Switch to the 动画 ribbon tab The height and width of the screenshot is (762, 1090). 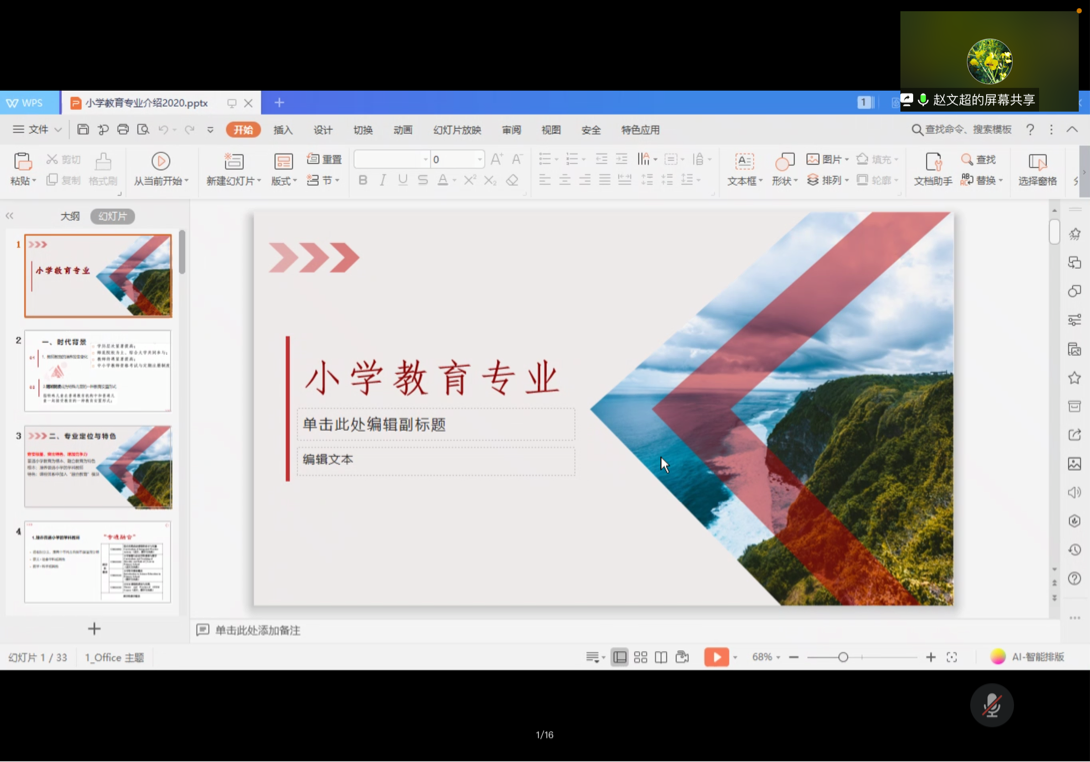pos(403,130)
